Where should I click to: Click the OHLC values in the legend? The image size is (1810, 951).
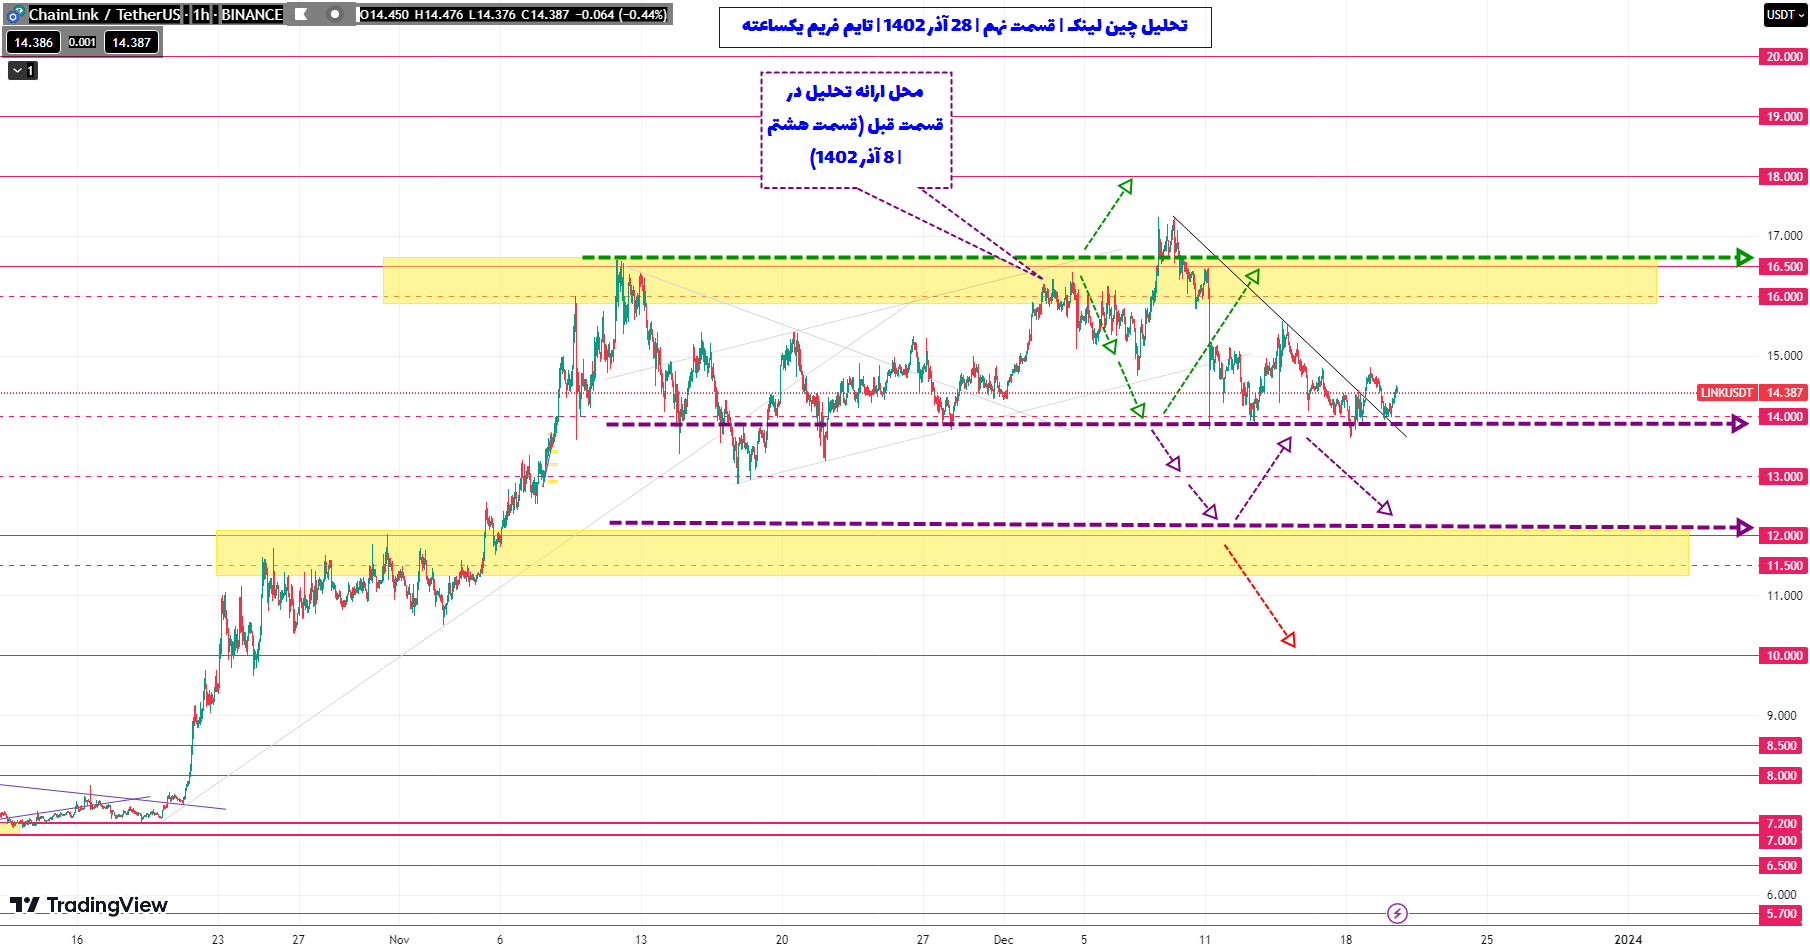click(x=513, y=14)
